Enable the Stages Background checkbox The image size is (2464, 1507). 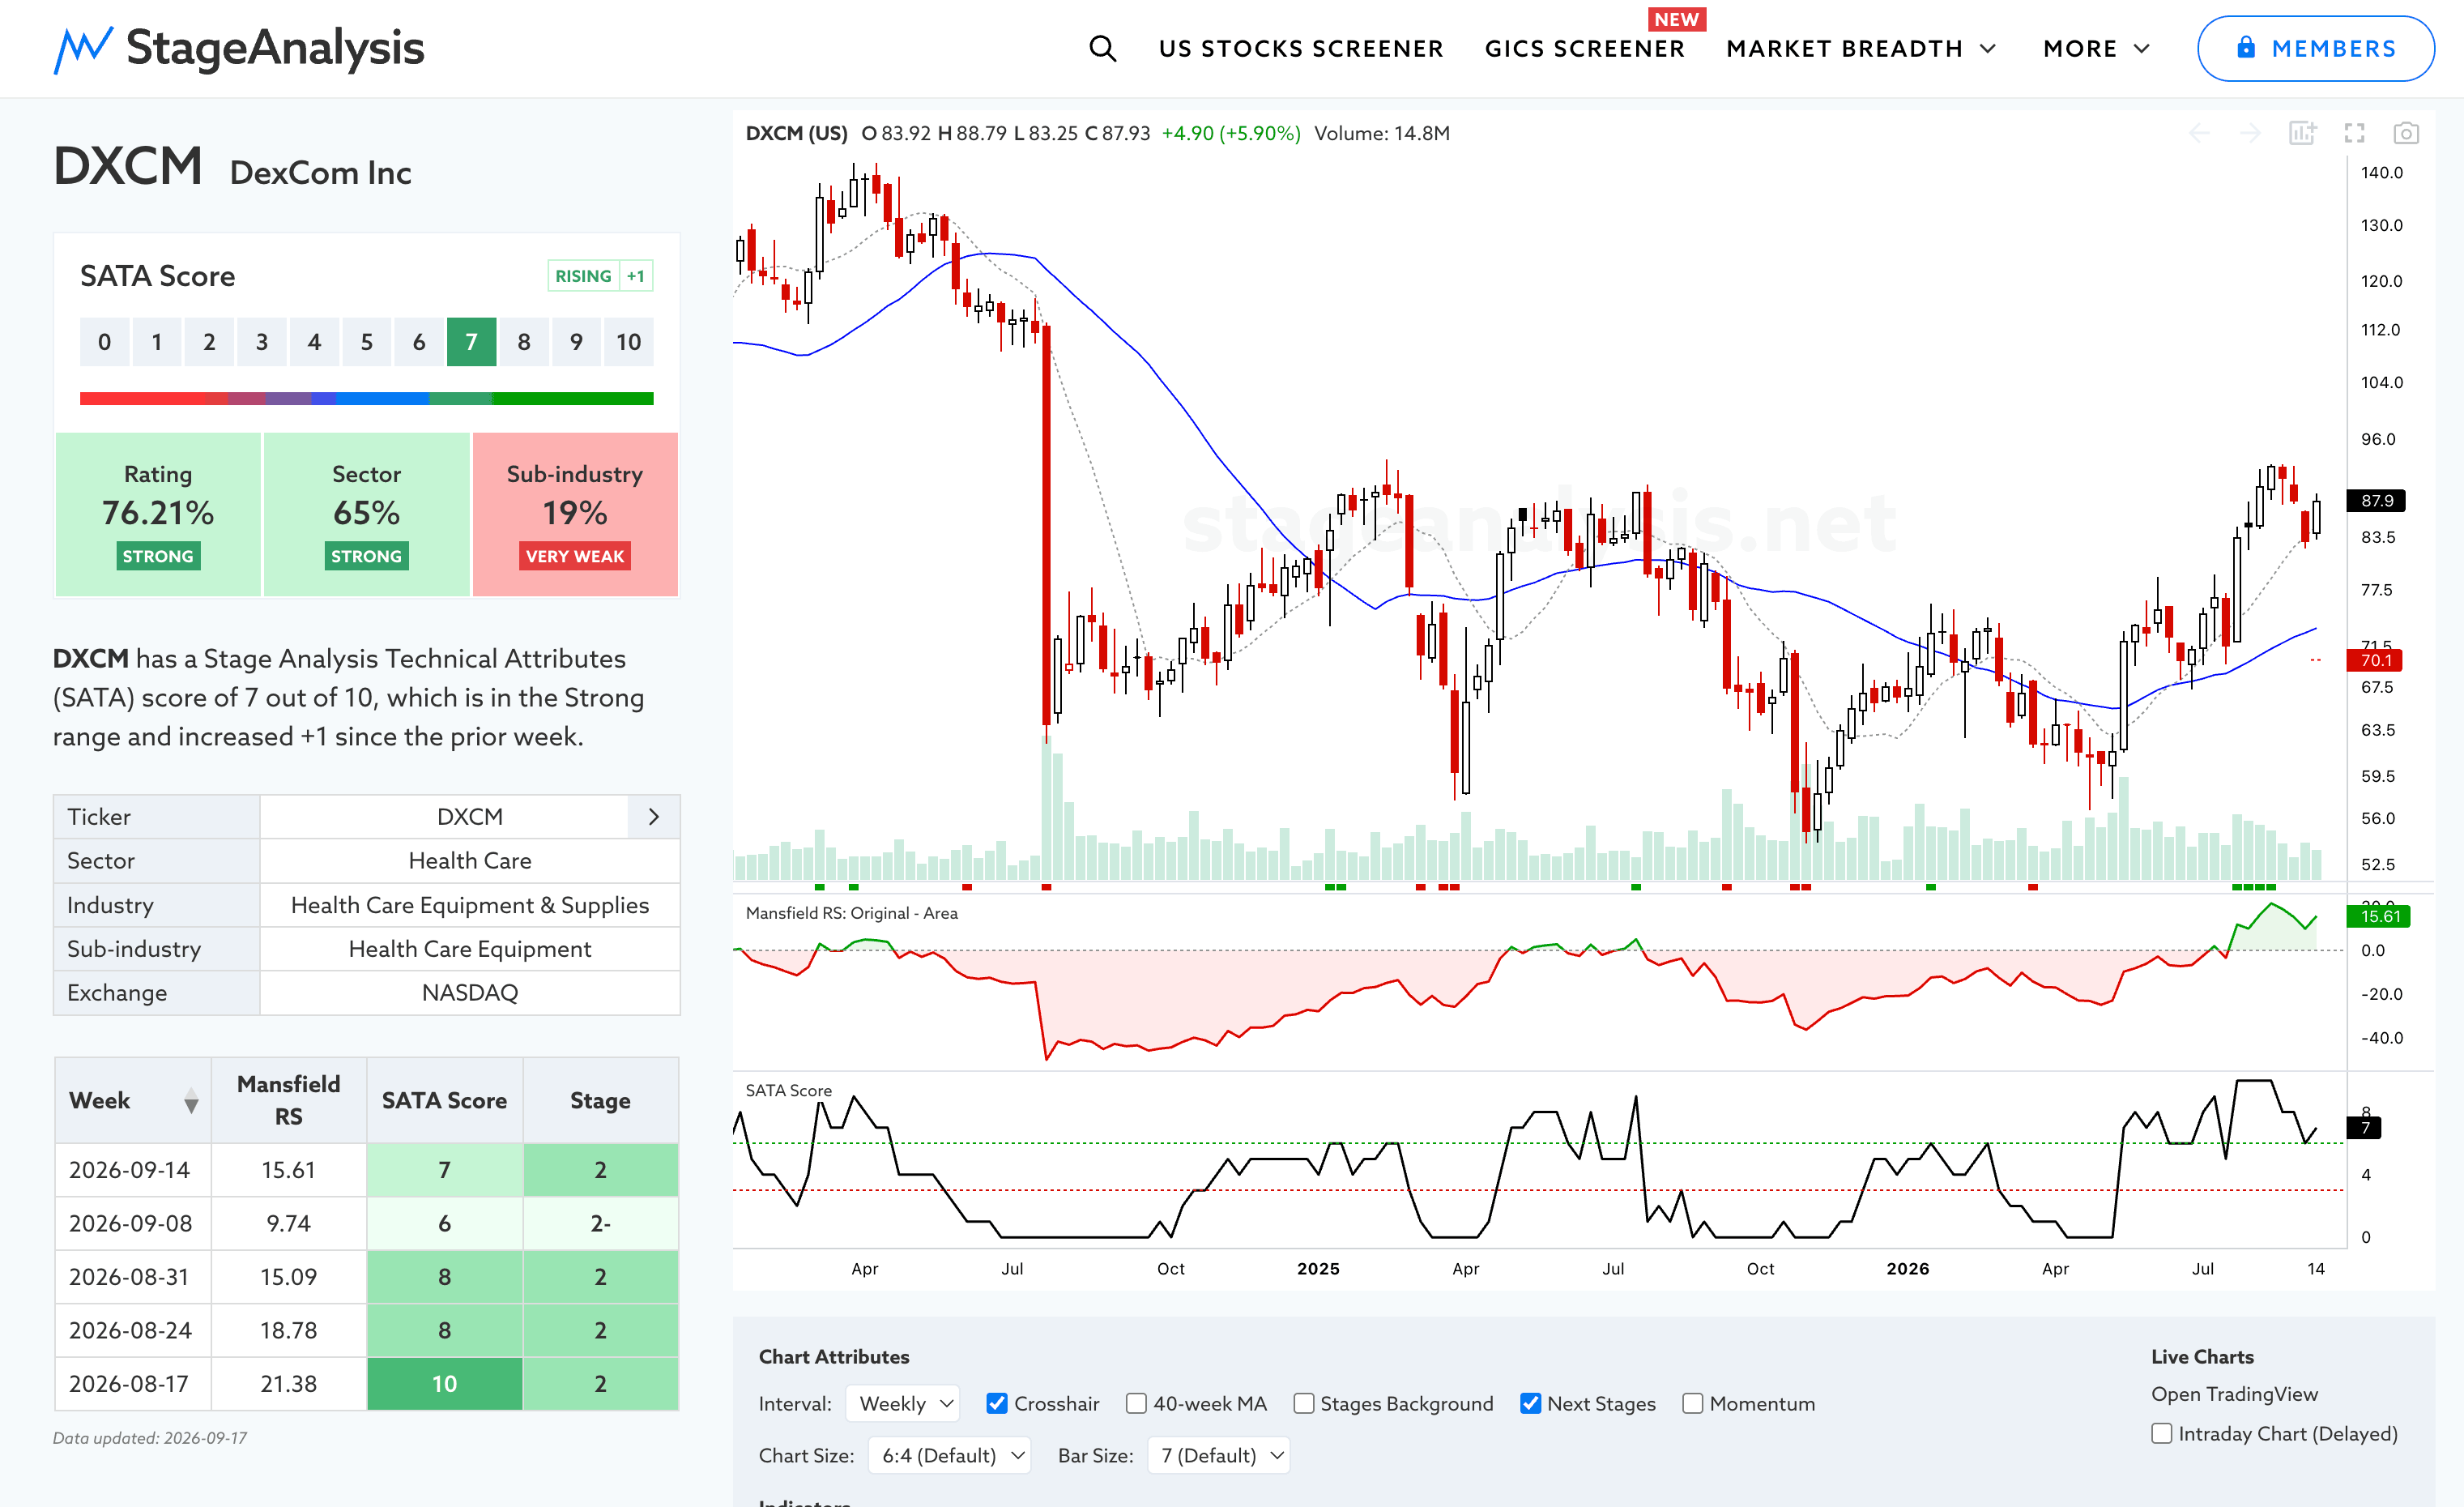1304,1403
